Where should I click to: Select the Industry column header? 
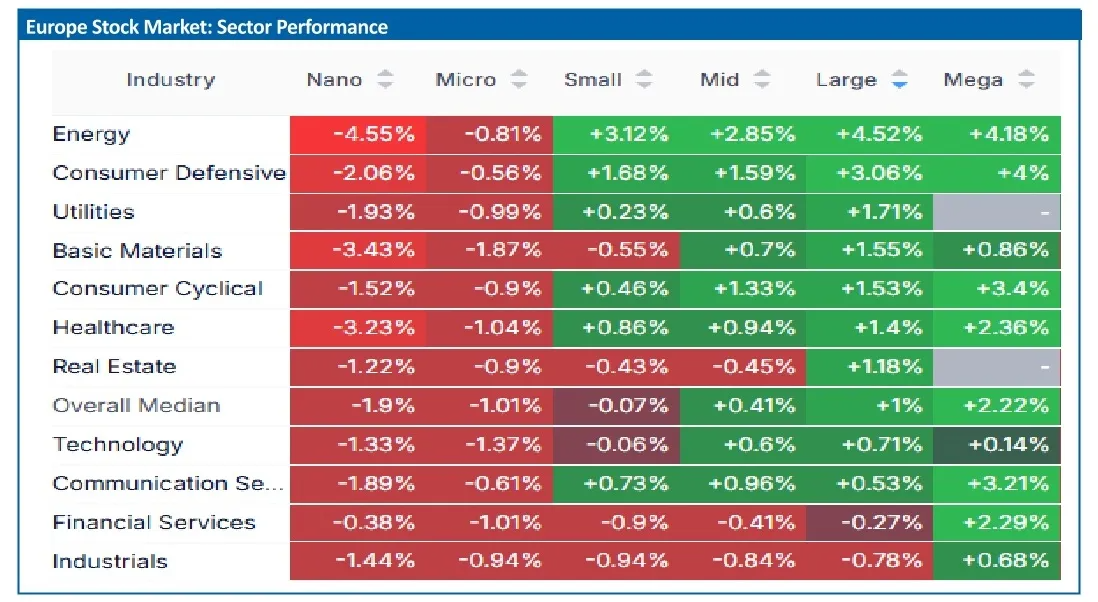(x=171, y=80)
